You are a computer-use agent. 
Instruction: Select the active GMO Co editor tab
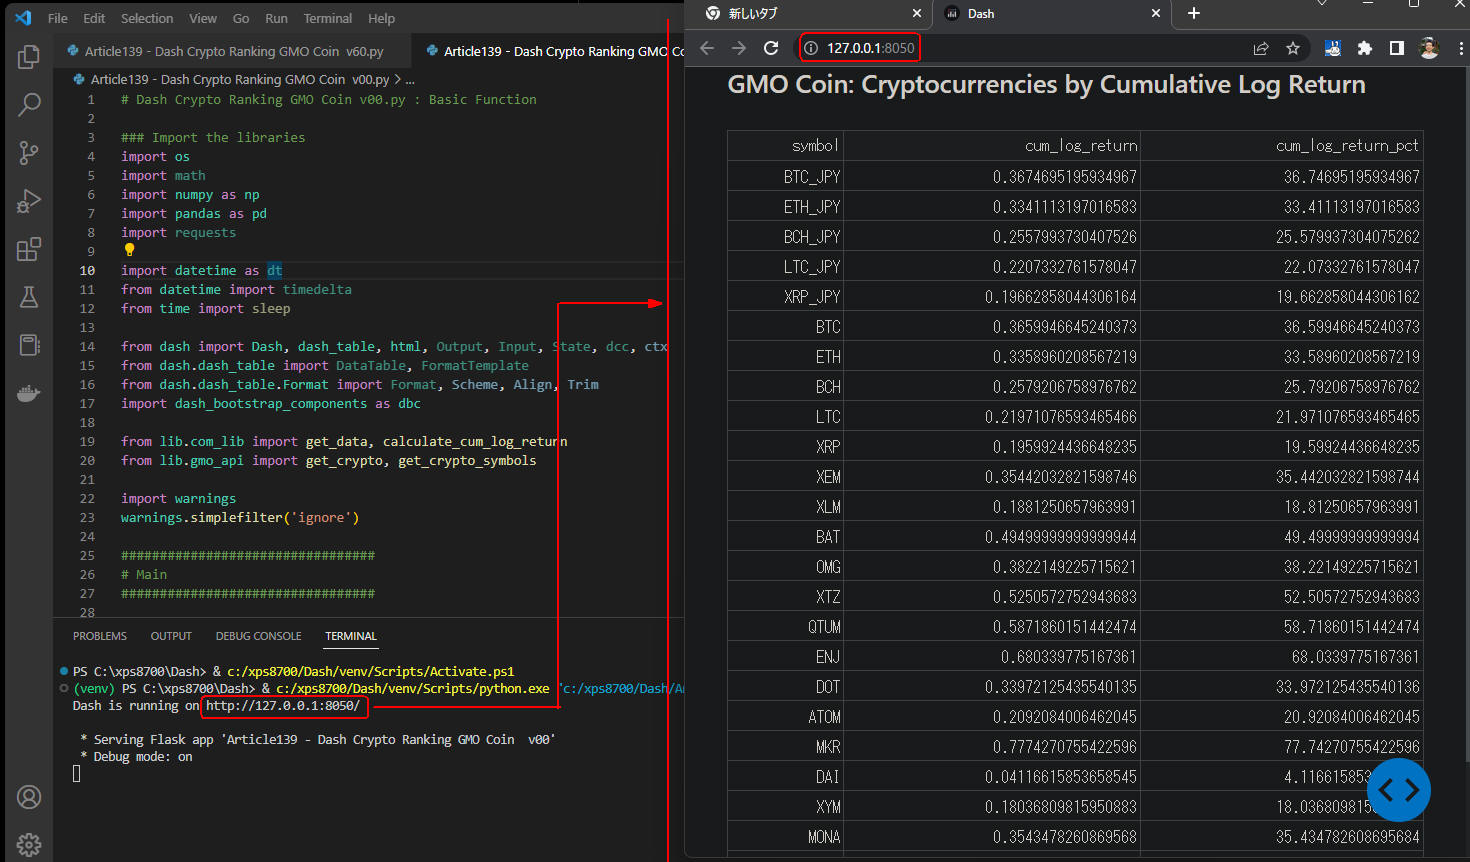coord(549,51)
